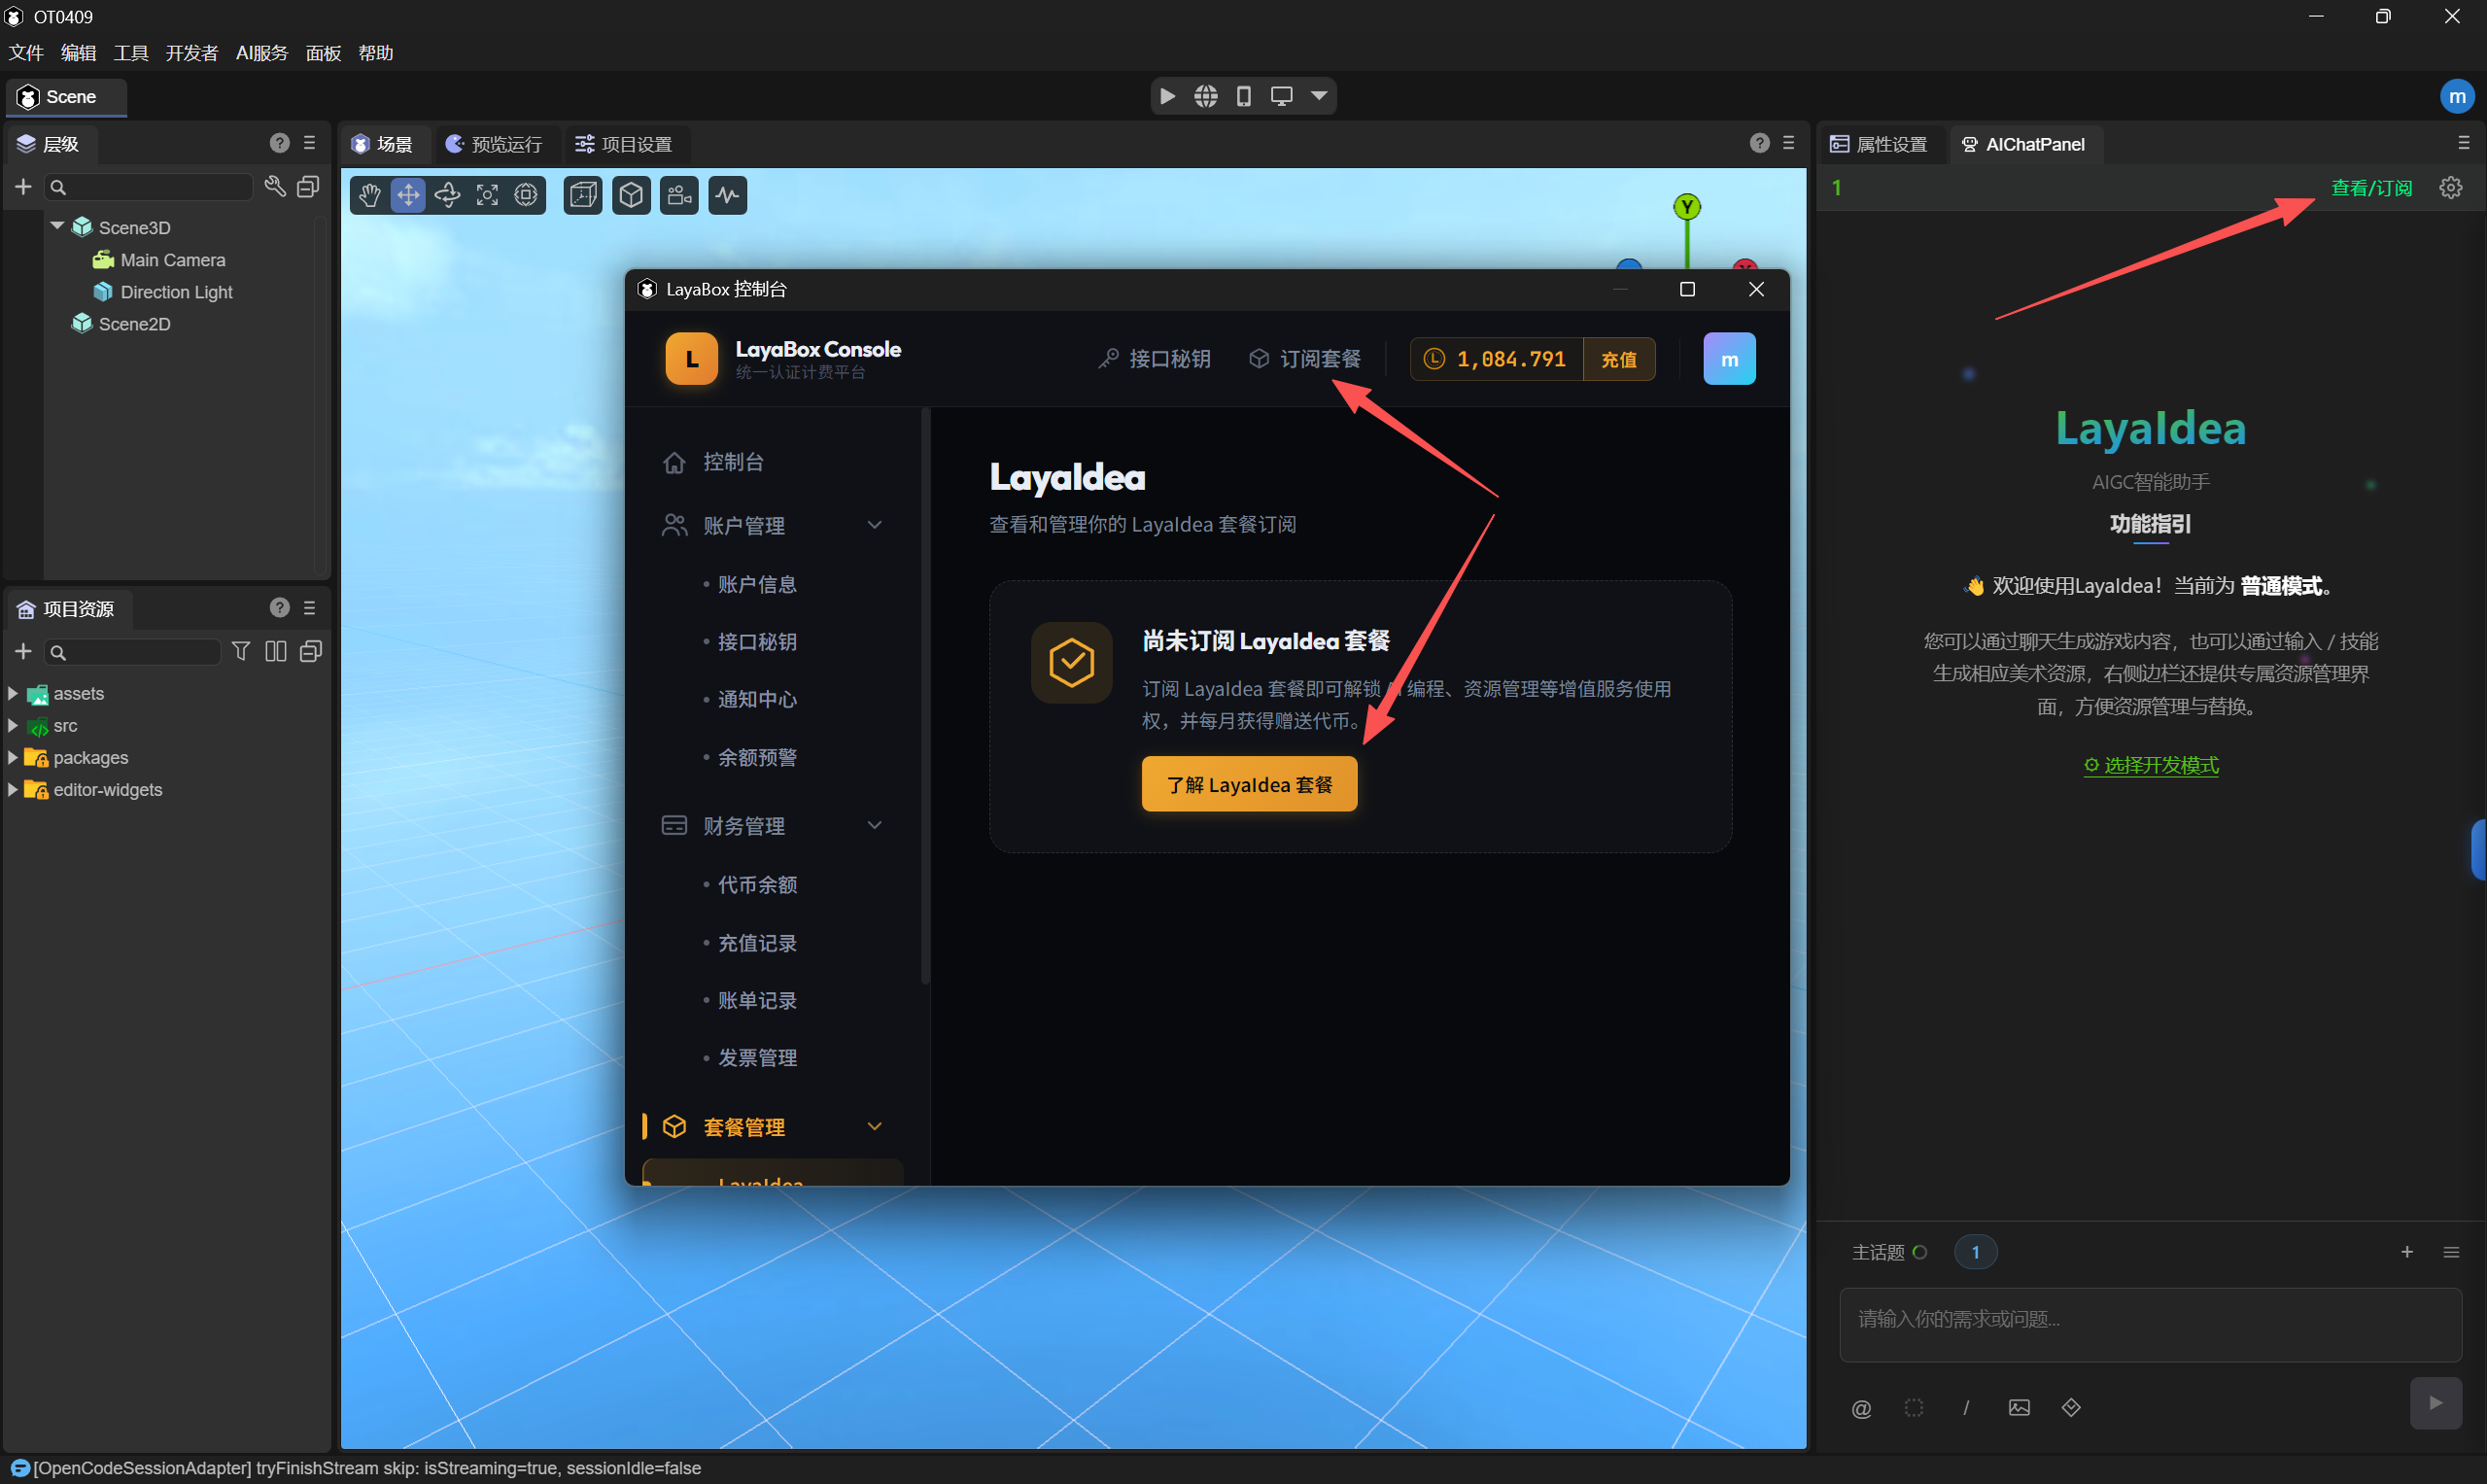Open topic list menu beside chat plus icon

(x=2451, y=1252)
